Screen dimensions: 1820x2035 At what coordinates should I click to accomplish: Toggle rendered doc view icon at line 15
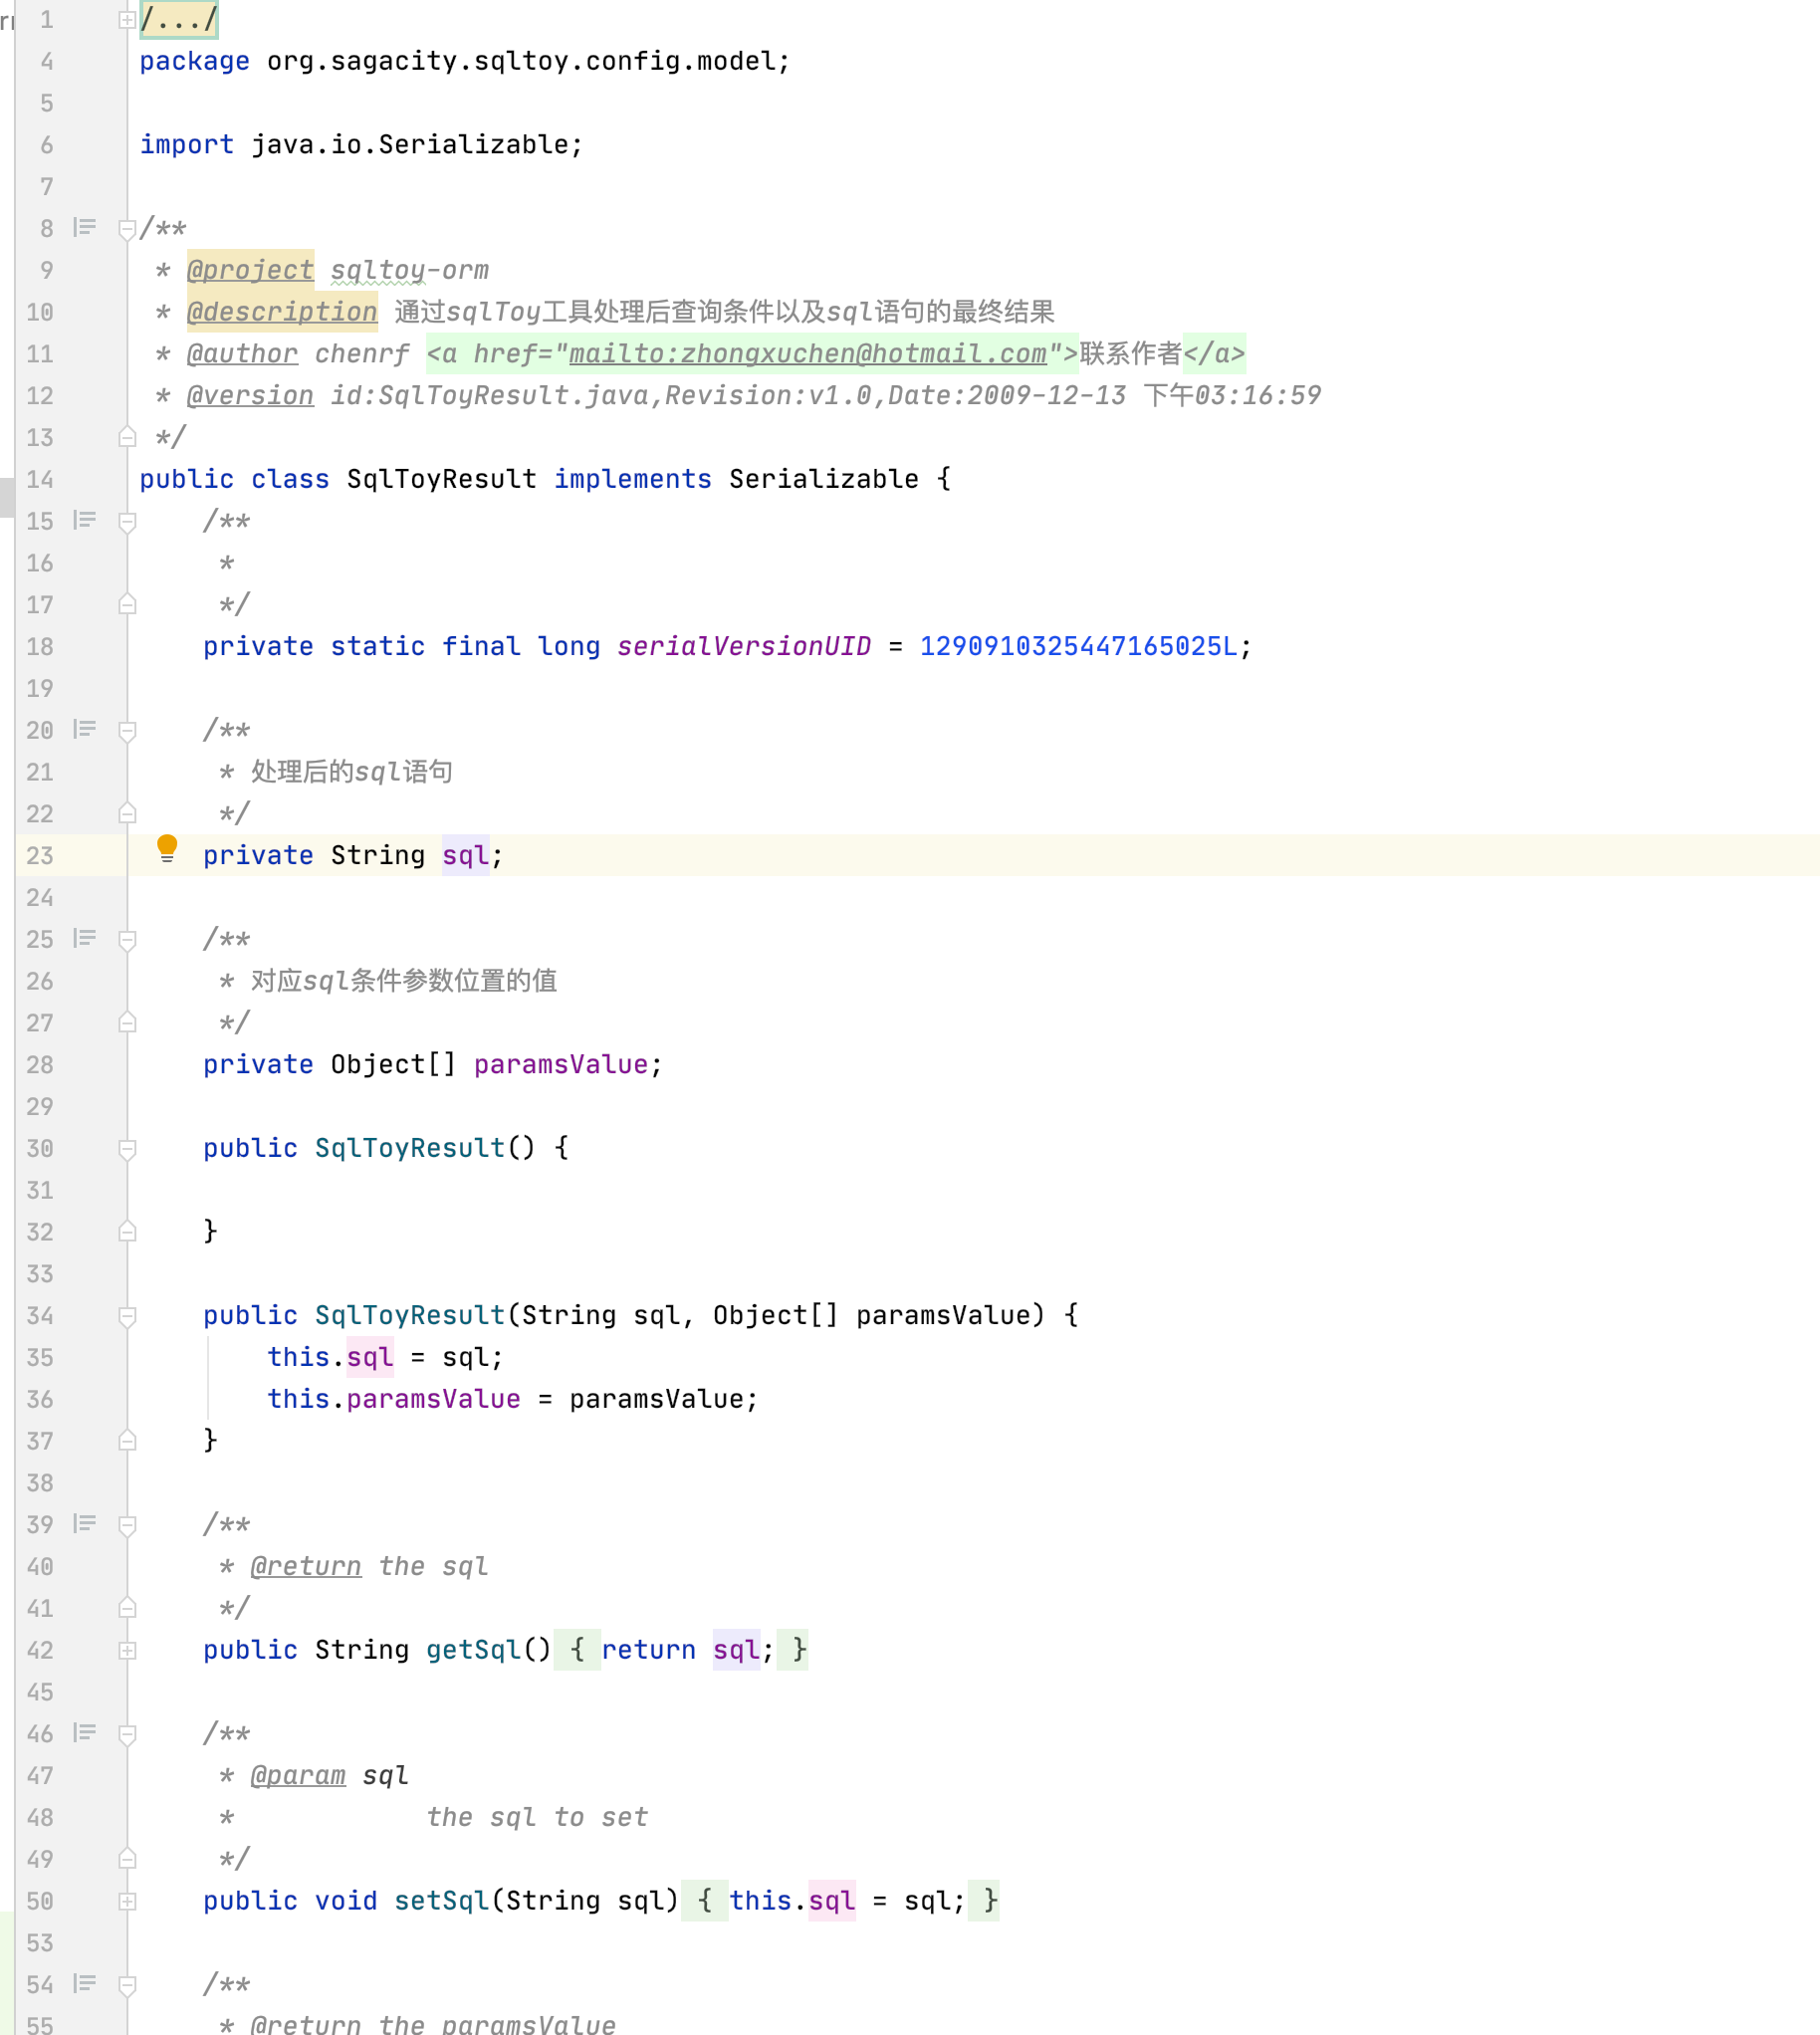pos(85,520)
